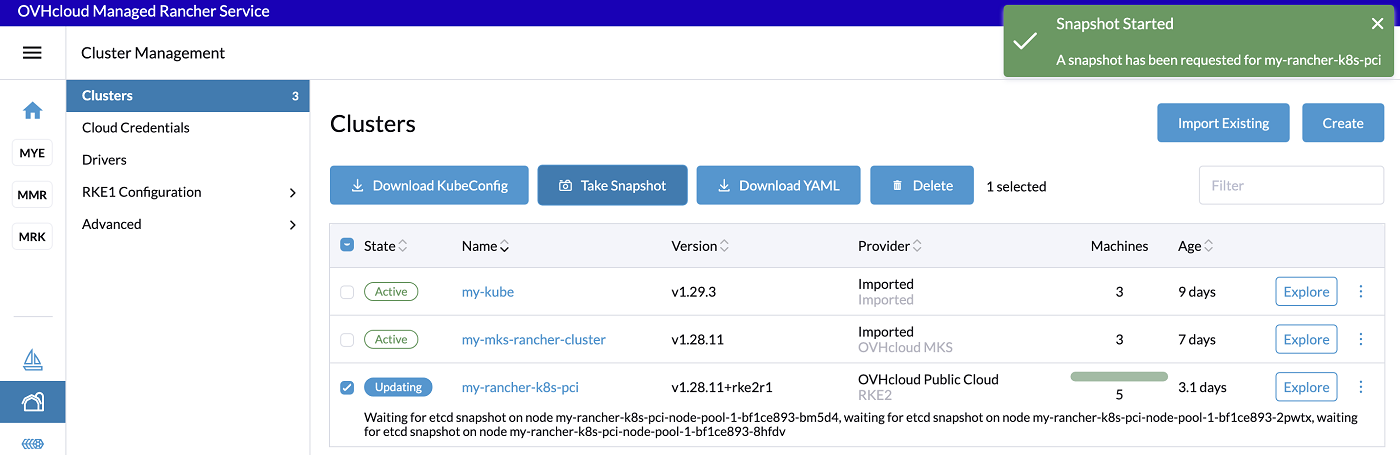Screen dimensions: 1400x455
Task: Expand the Advanced sidebar section
Action: 292,225
